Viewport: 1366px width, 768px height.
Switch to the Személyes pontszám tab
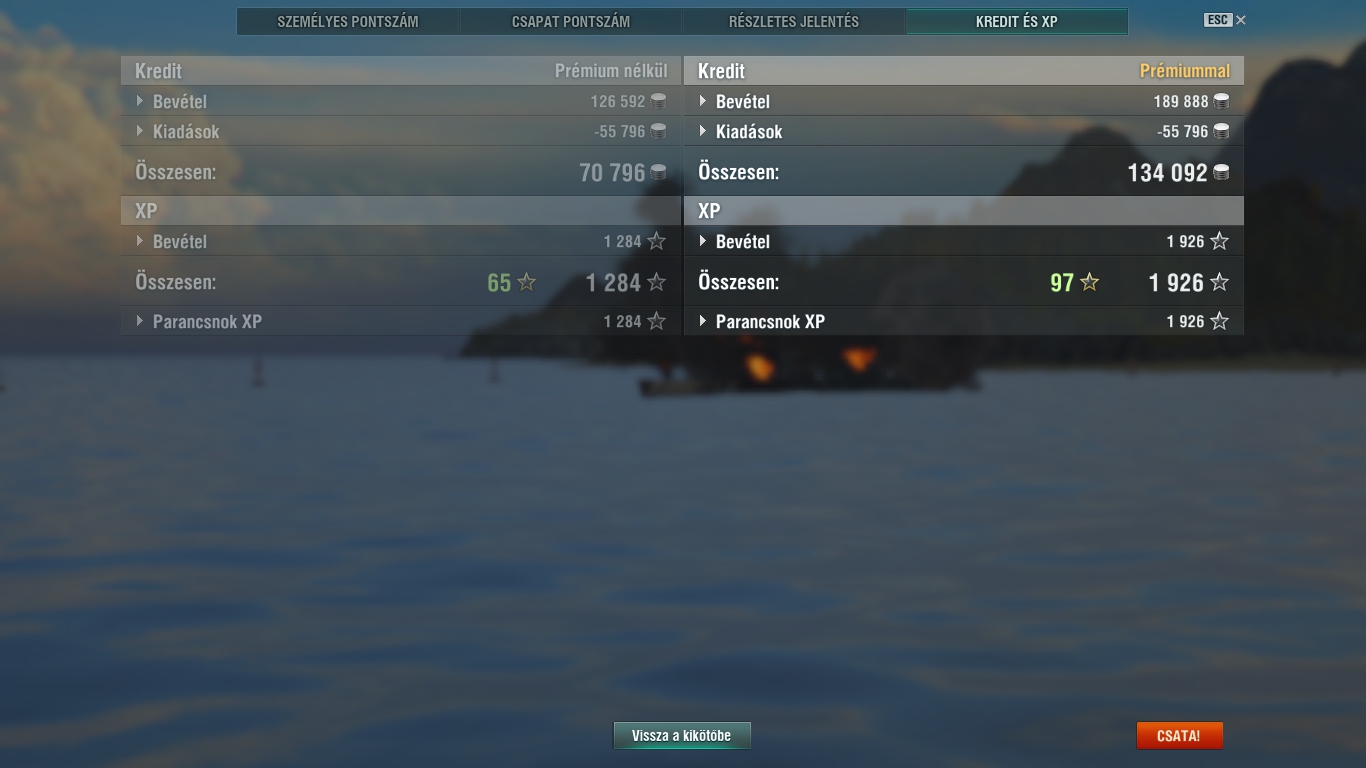coord(348,21)
